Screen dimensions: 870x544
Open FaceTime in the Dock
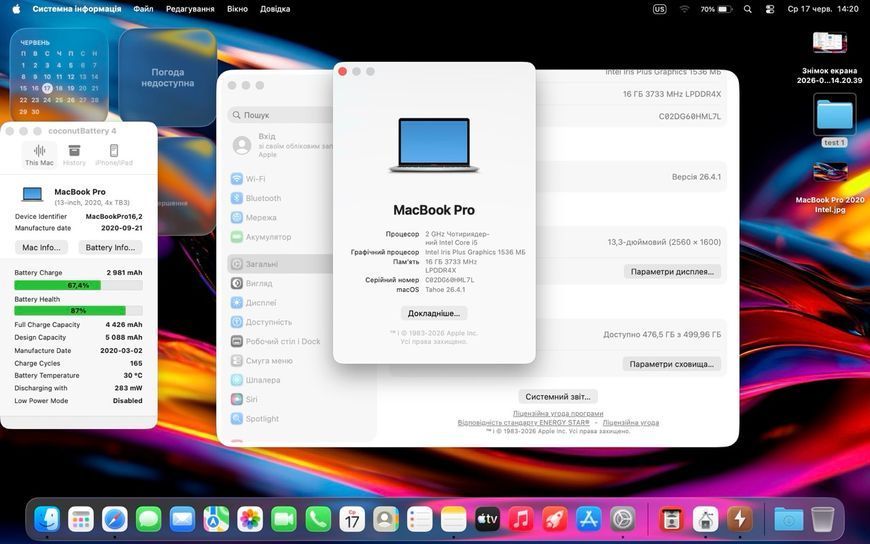click(284, 520)
